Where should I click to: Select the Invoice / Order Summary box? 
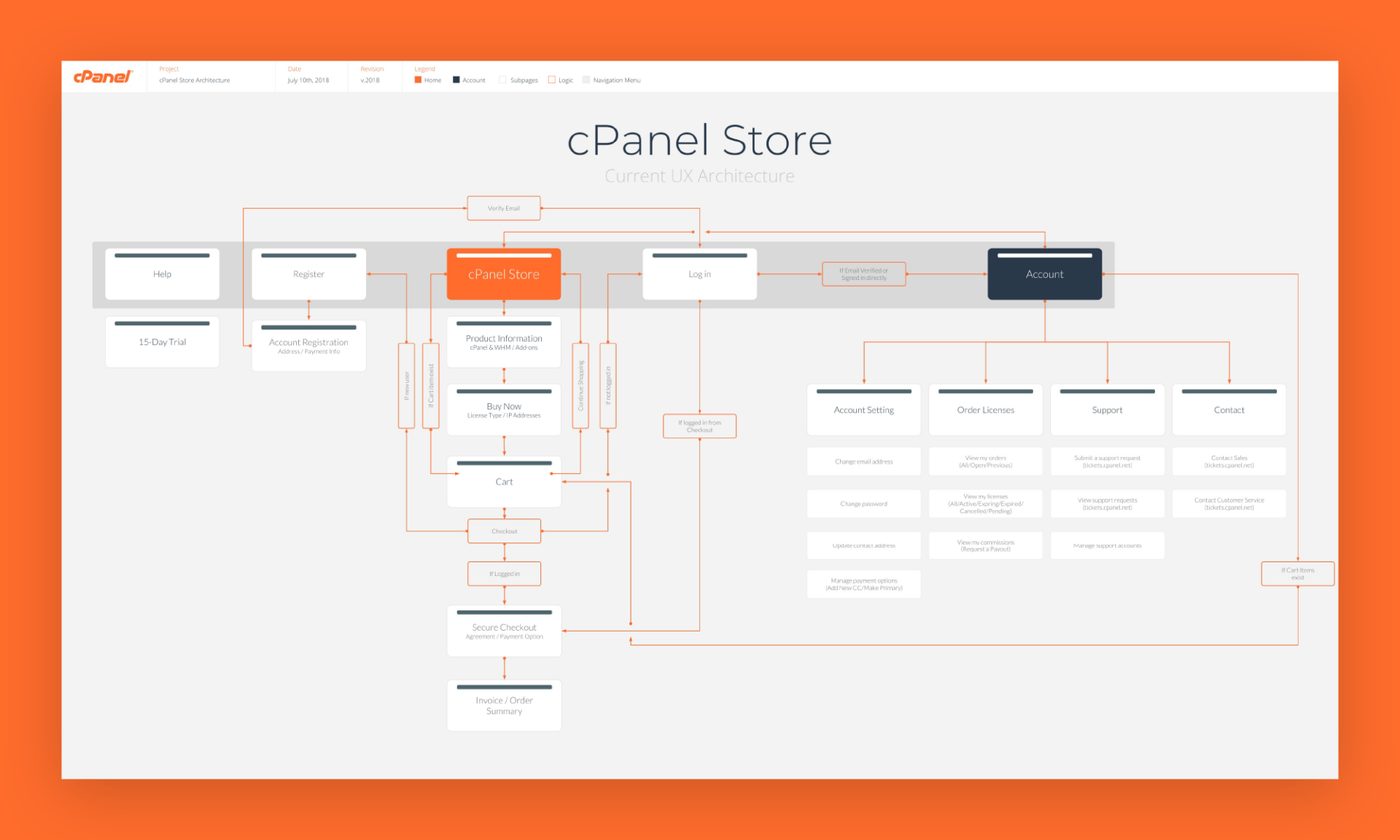(504, 705)
